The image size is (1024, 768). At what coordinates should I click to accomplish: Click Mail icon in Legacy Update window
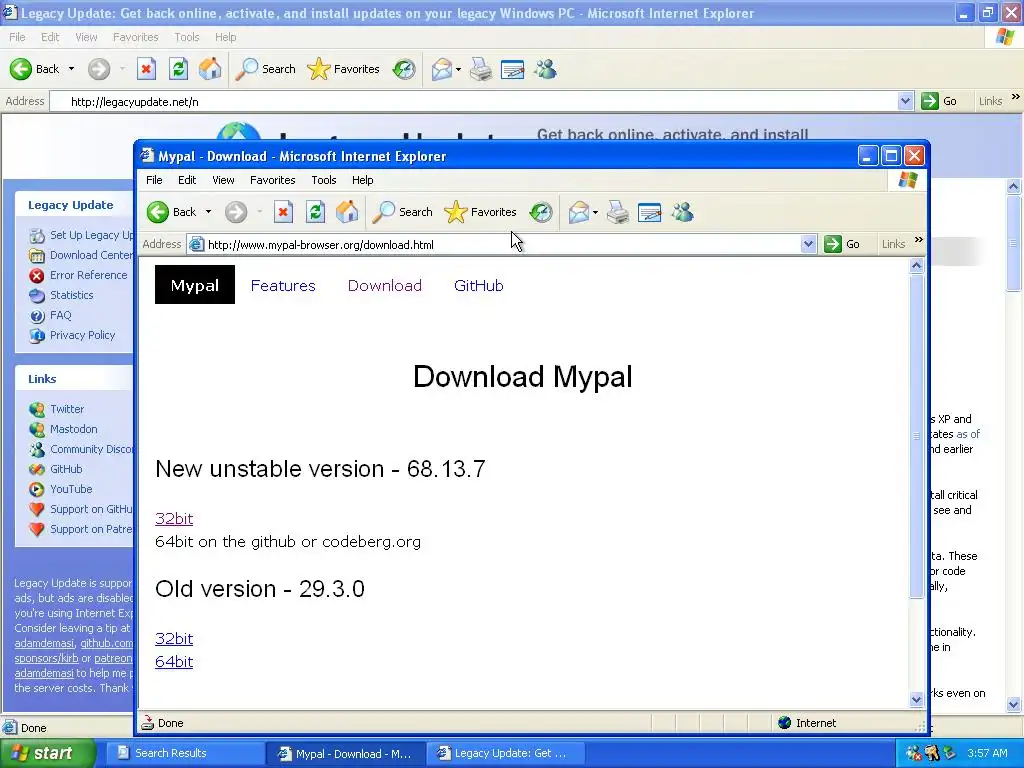(x=441, y=69)
